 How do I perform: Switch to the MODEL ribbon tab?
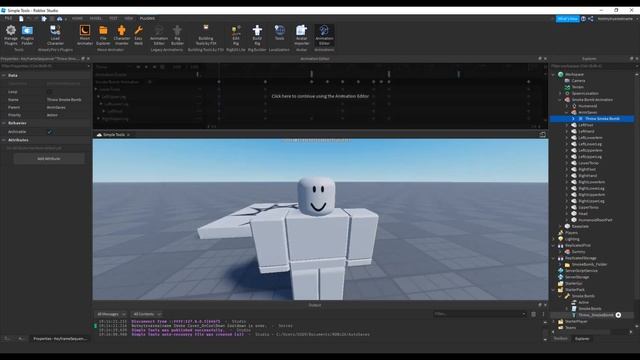96,18
